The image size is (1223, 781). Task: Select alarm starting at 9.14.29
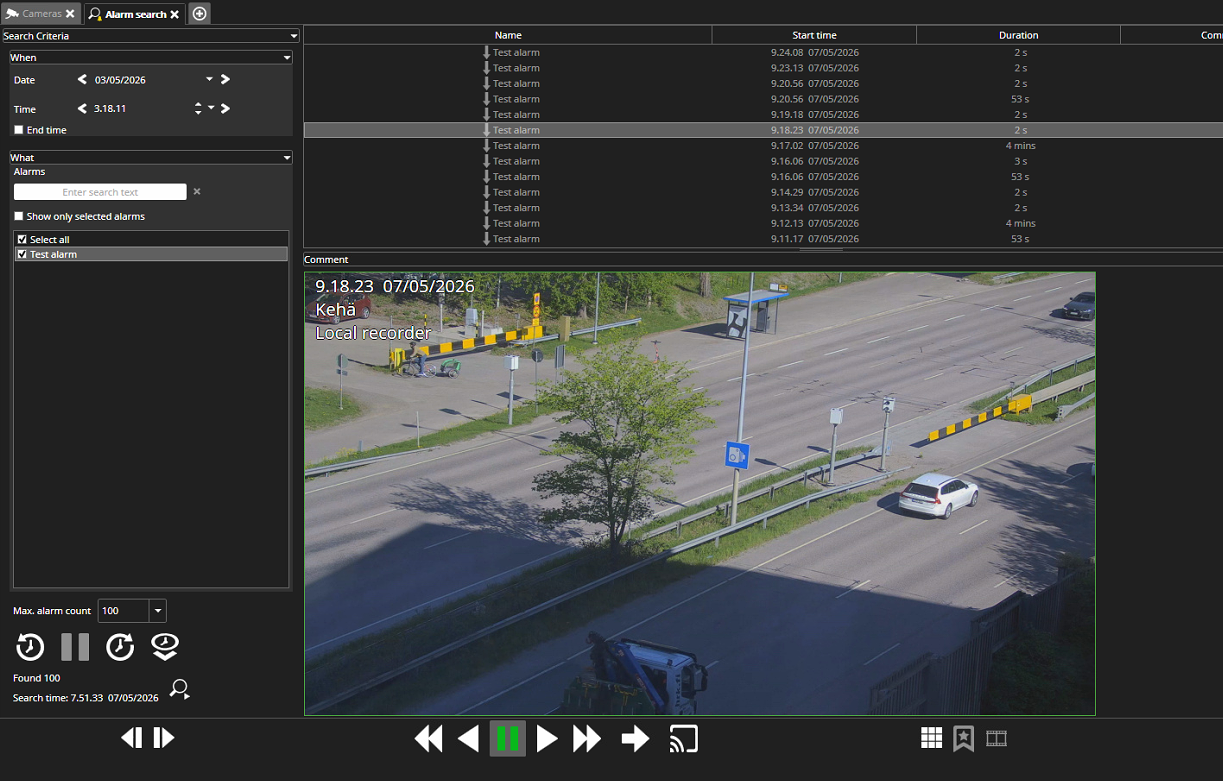point(763,192)
